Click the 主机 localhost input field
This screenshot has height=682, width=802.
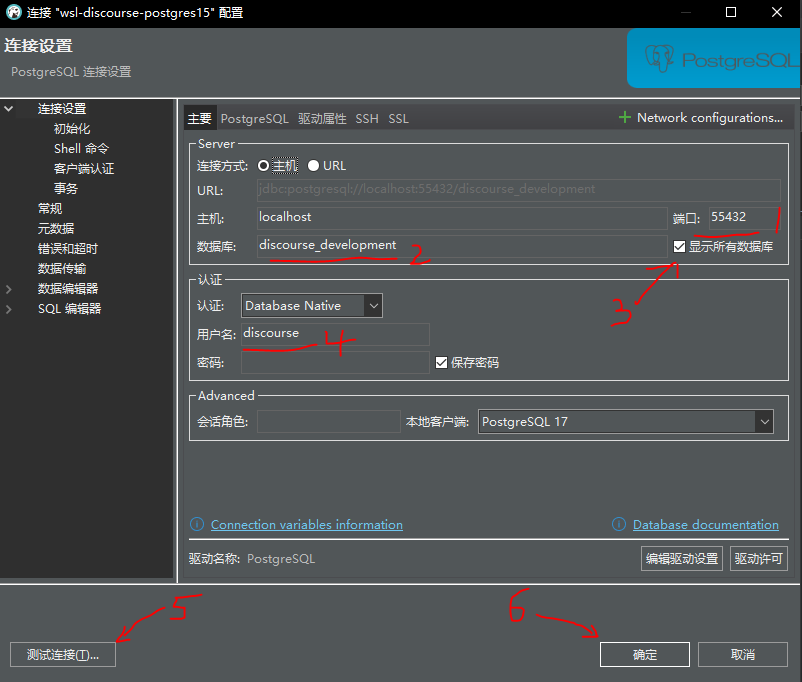pyautogui.click(x=462, y=218)
